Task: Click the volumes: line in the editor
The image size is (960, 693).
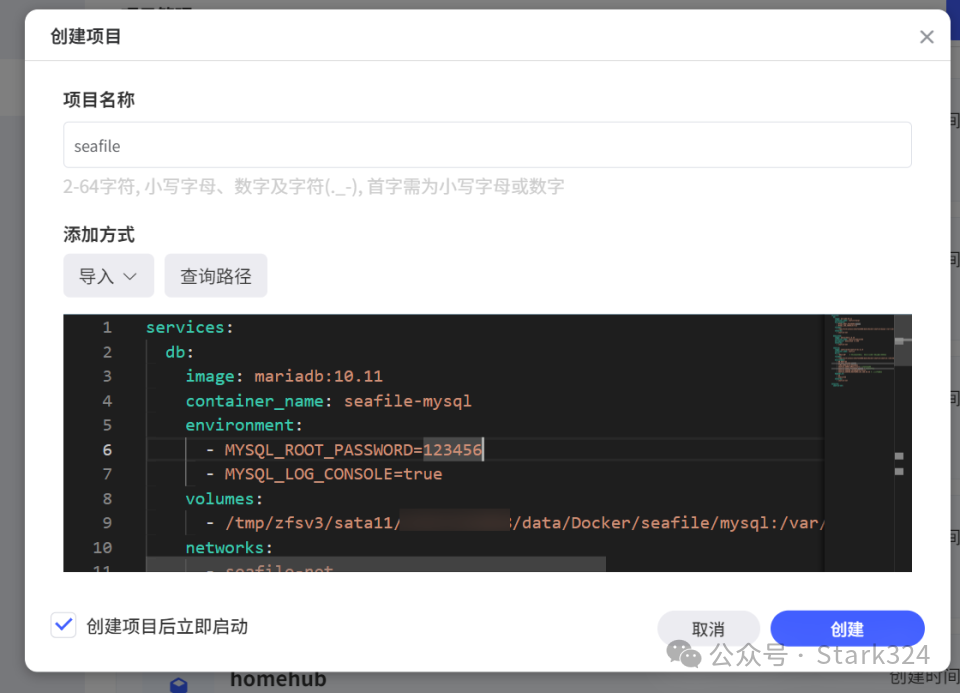Action: click(x=224, y=498)
